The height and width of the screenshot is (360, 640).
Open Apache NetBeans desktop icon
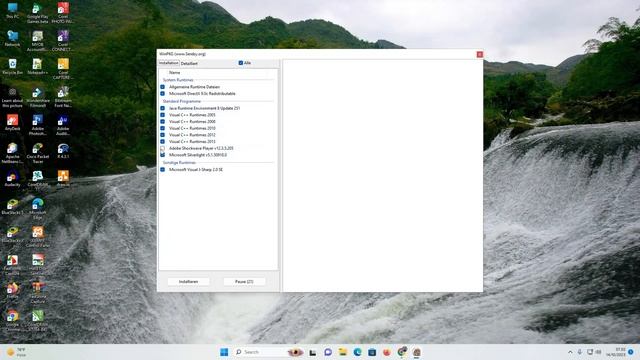(x=12, y=153)
